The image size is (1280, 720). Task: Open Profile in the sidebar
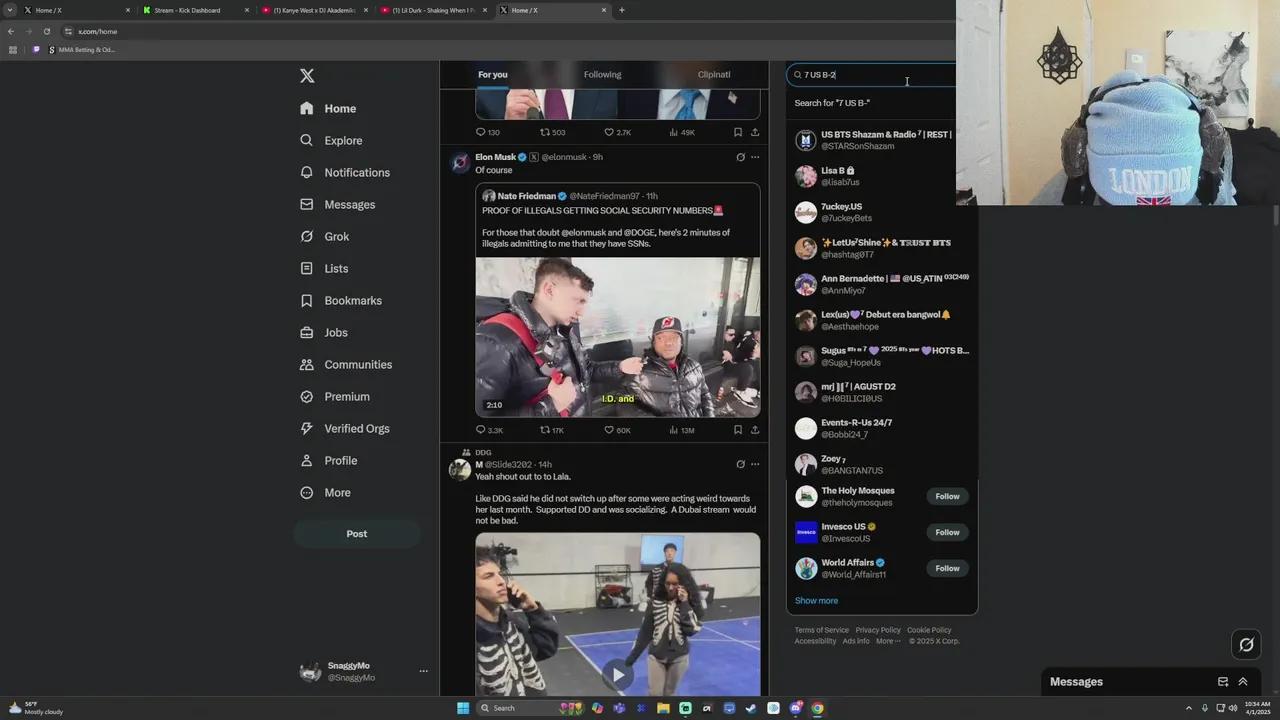(x=328, y=460)
